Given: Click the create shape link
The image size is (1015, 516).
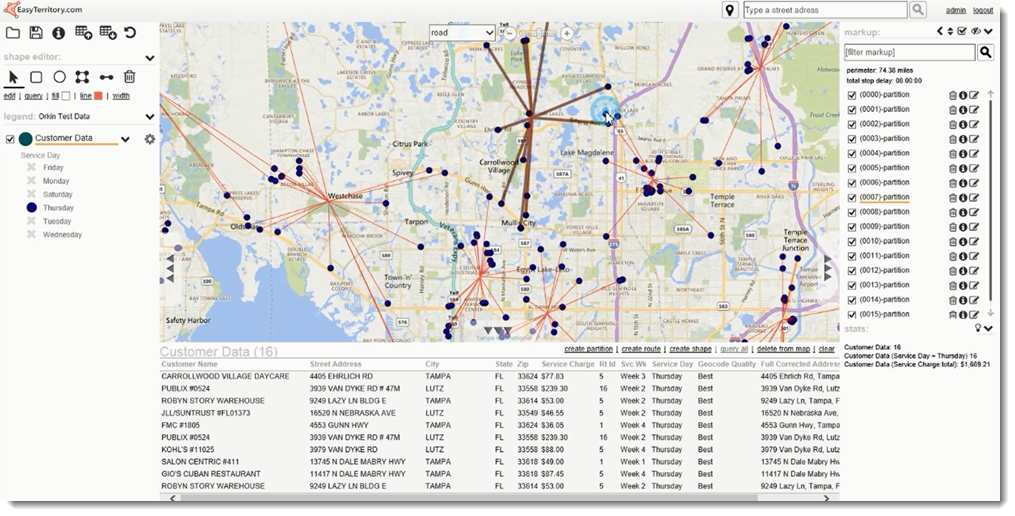Looking at the screenshot, I should pos(690,349).
